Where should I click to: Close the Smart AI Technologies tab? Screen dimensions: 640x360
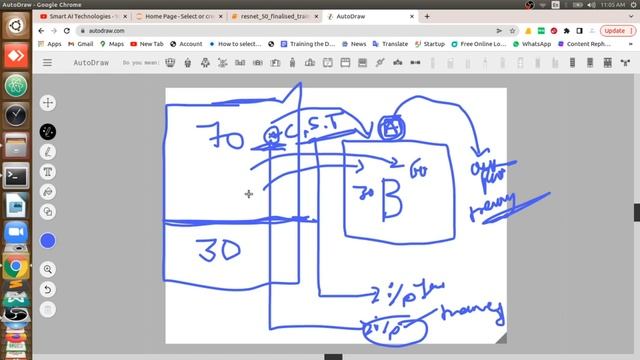click(x=125, y=16)
